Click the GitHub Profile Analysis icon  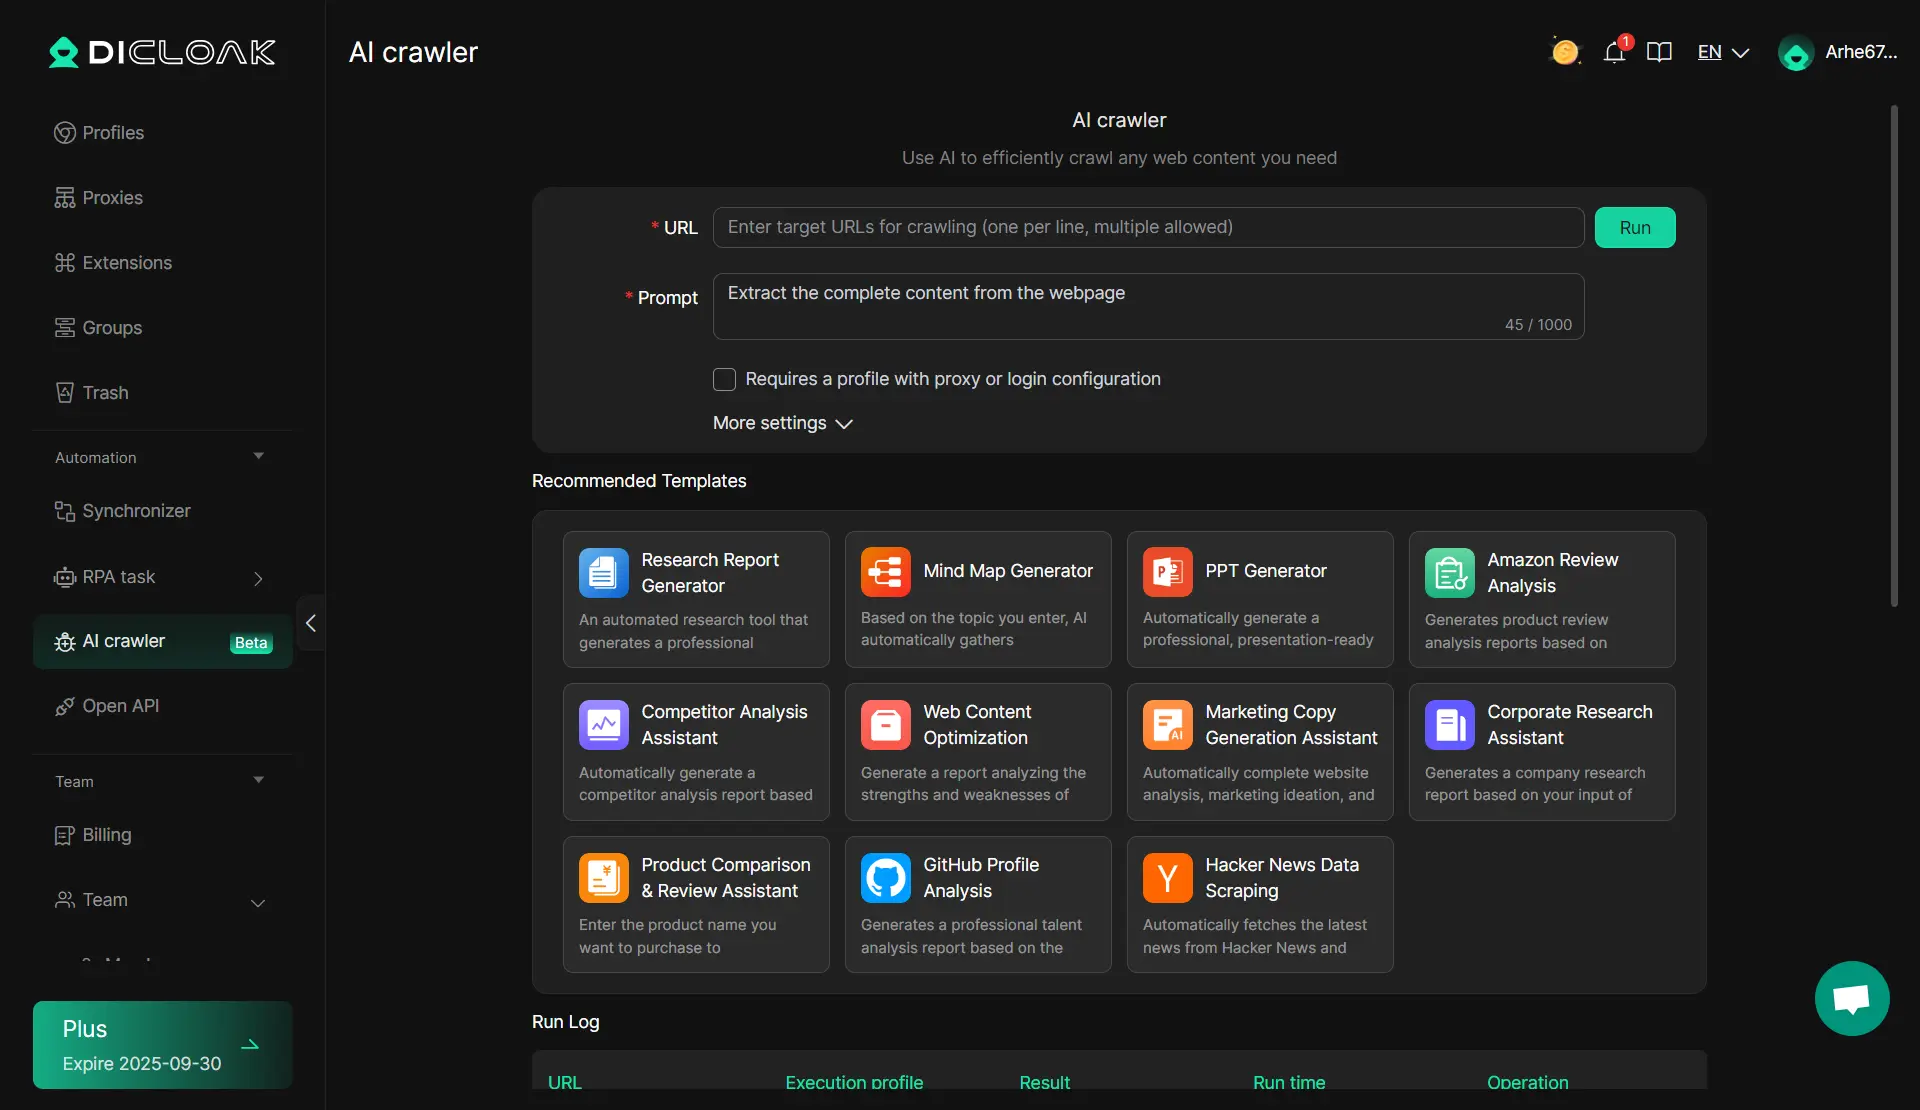tap(885, 878)
